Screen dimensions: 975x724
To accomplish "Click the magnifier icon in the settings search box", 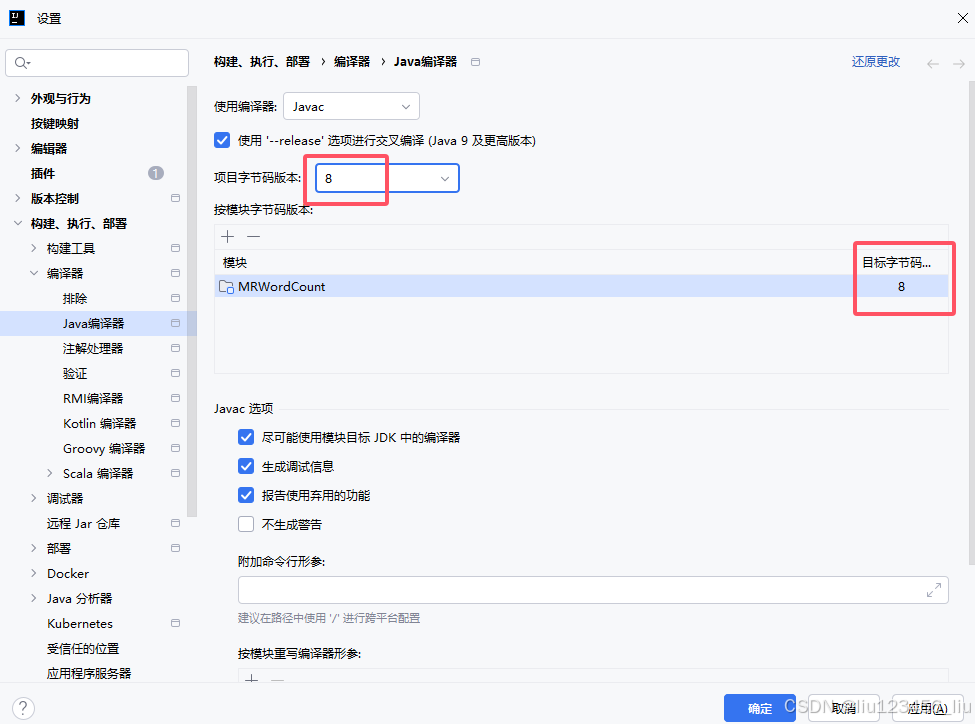I will (22, 62).
